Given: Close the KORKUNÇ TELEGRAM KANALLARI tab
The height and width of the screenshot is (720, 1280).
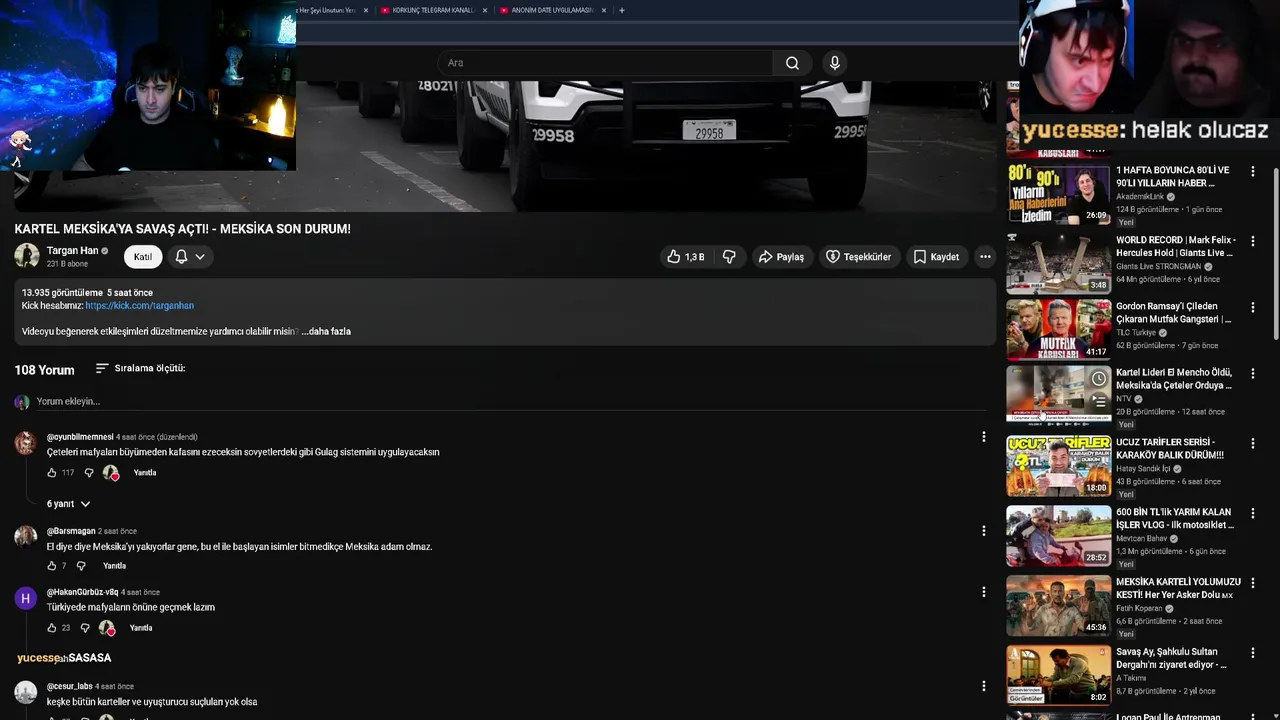Looking at the screenshot, I should pyautogui.click(x=485, y=10).
